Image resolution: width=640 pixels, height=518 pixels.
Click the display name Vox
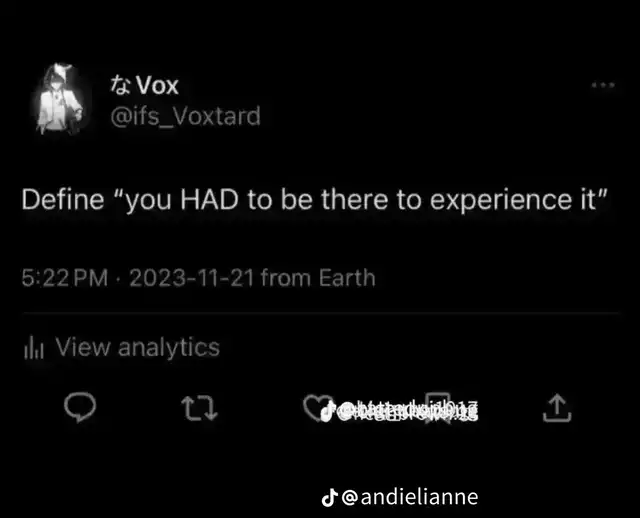coord(156,85)
